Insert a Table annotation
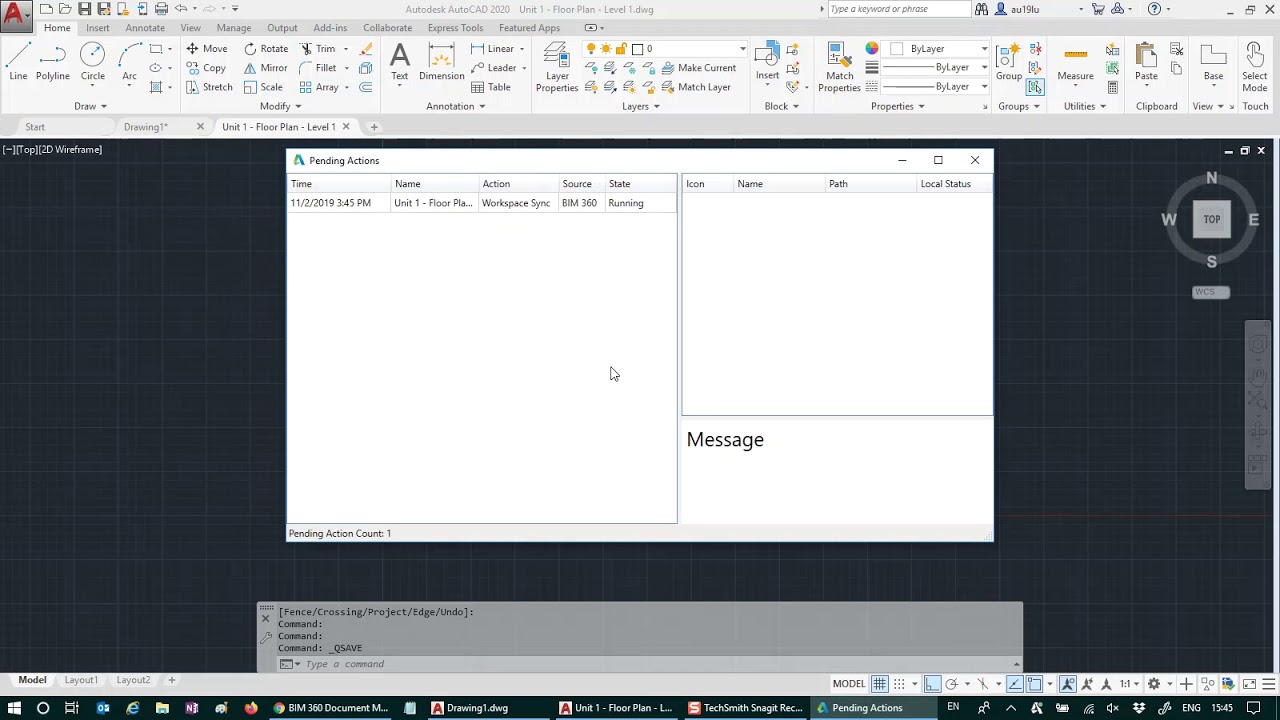The height and width of the screenshot is (720, 1280). pyautogui.click(x=491, y=87)
